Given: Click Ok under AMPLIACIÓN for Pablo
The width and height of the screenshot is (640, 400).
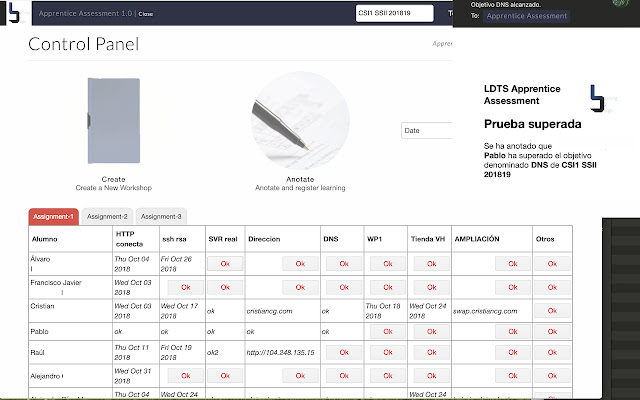Looking at the screenshot, I should (513, 331).
